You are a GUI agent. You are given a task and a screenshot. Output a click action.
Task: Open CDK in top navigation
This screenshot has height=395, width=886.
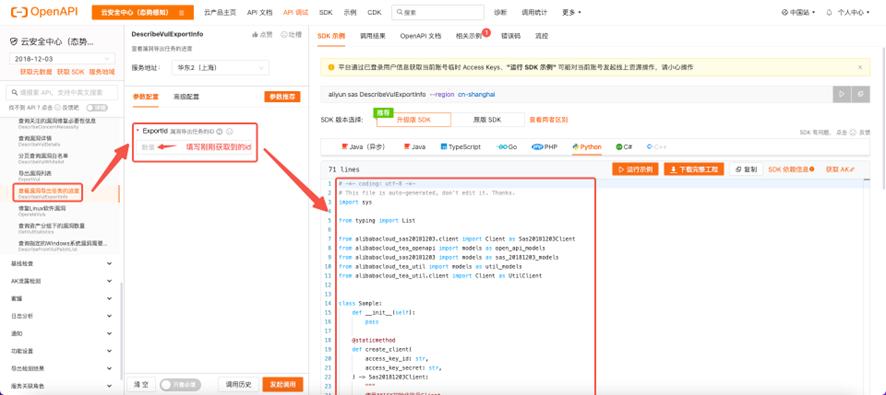click(374, 12)
